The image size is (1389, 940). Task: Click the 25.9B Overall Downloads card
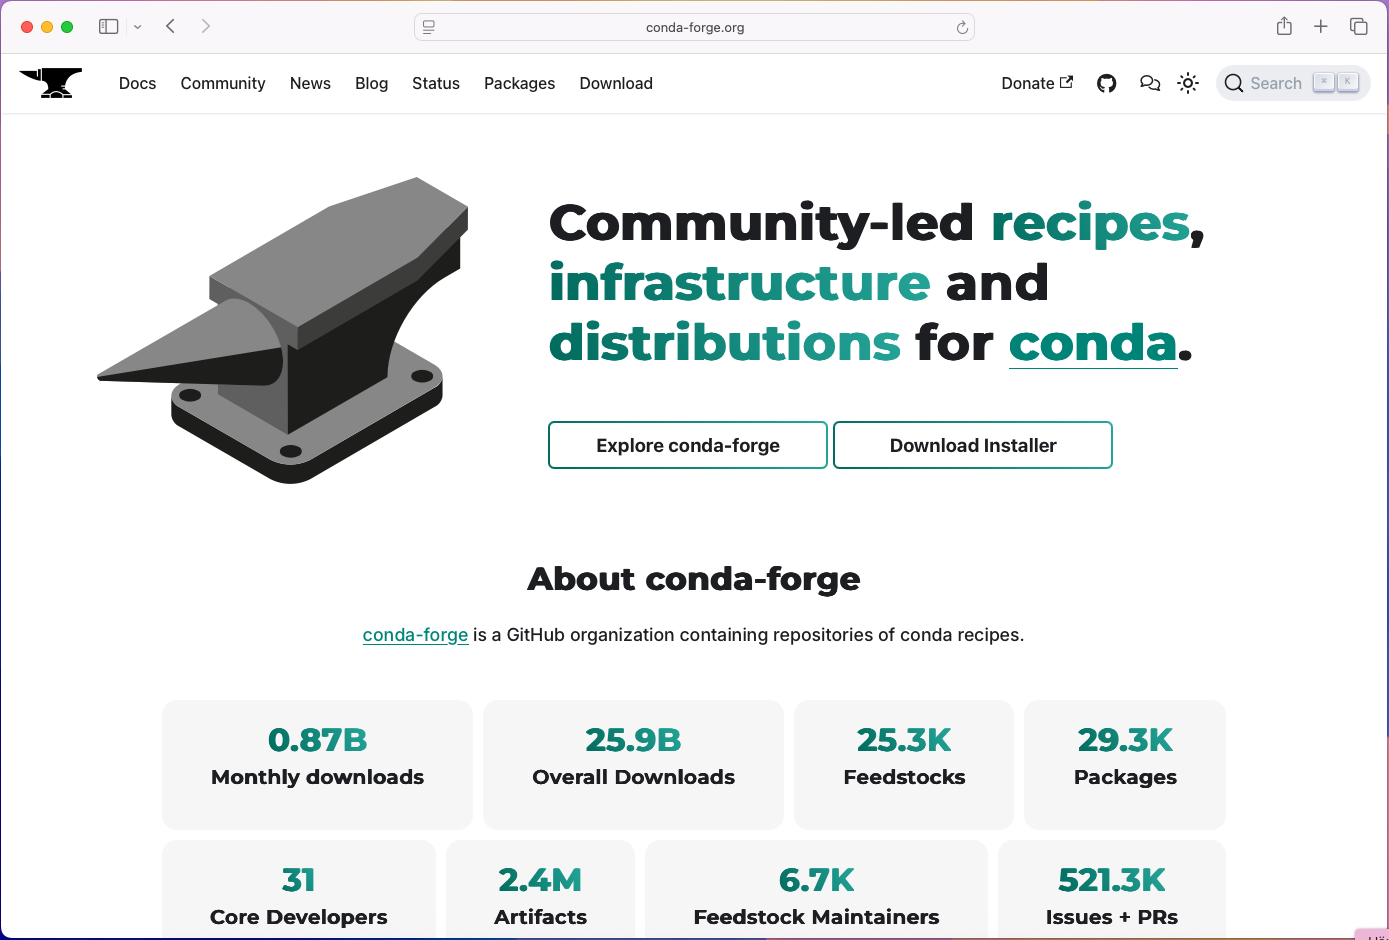[x=633, y=765]
